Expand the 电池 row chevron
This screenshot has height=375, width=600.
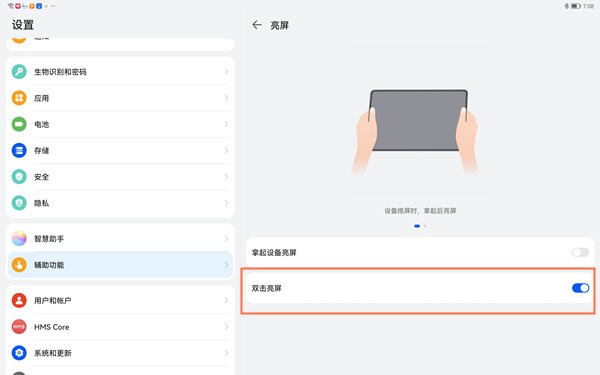pyautogui.click(x=226, y=124)
